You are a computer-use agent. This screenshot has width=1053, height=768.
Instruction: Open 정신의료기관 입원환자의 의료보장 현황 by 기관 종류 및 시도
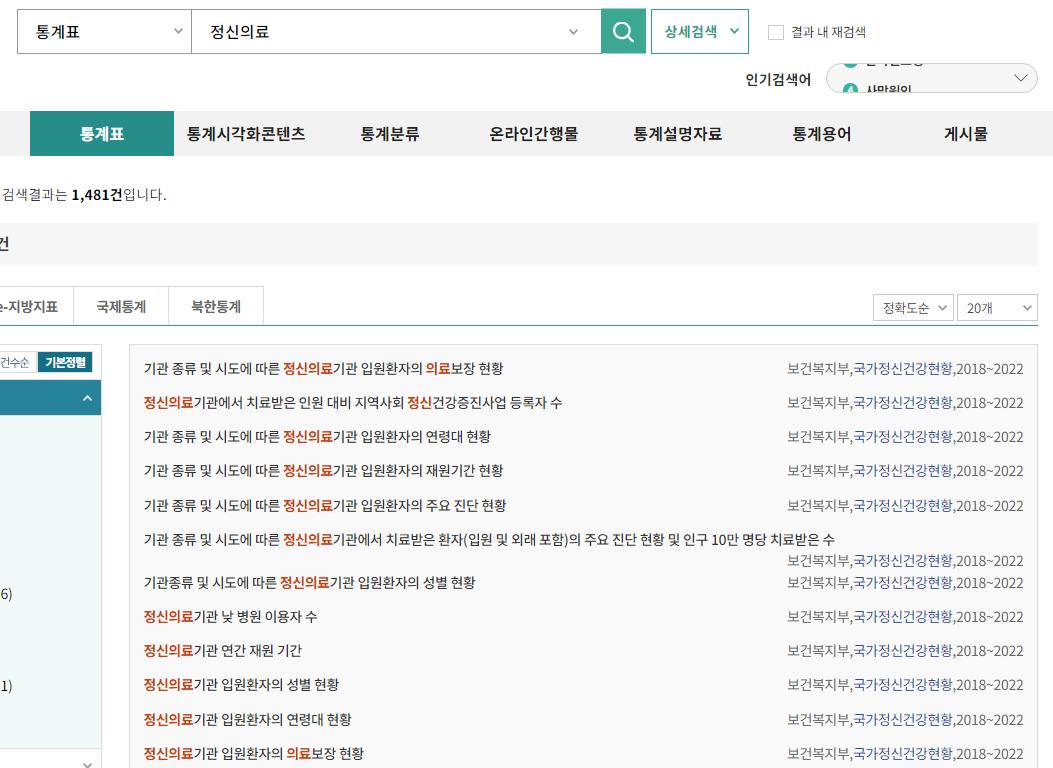(323, 369)
